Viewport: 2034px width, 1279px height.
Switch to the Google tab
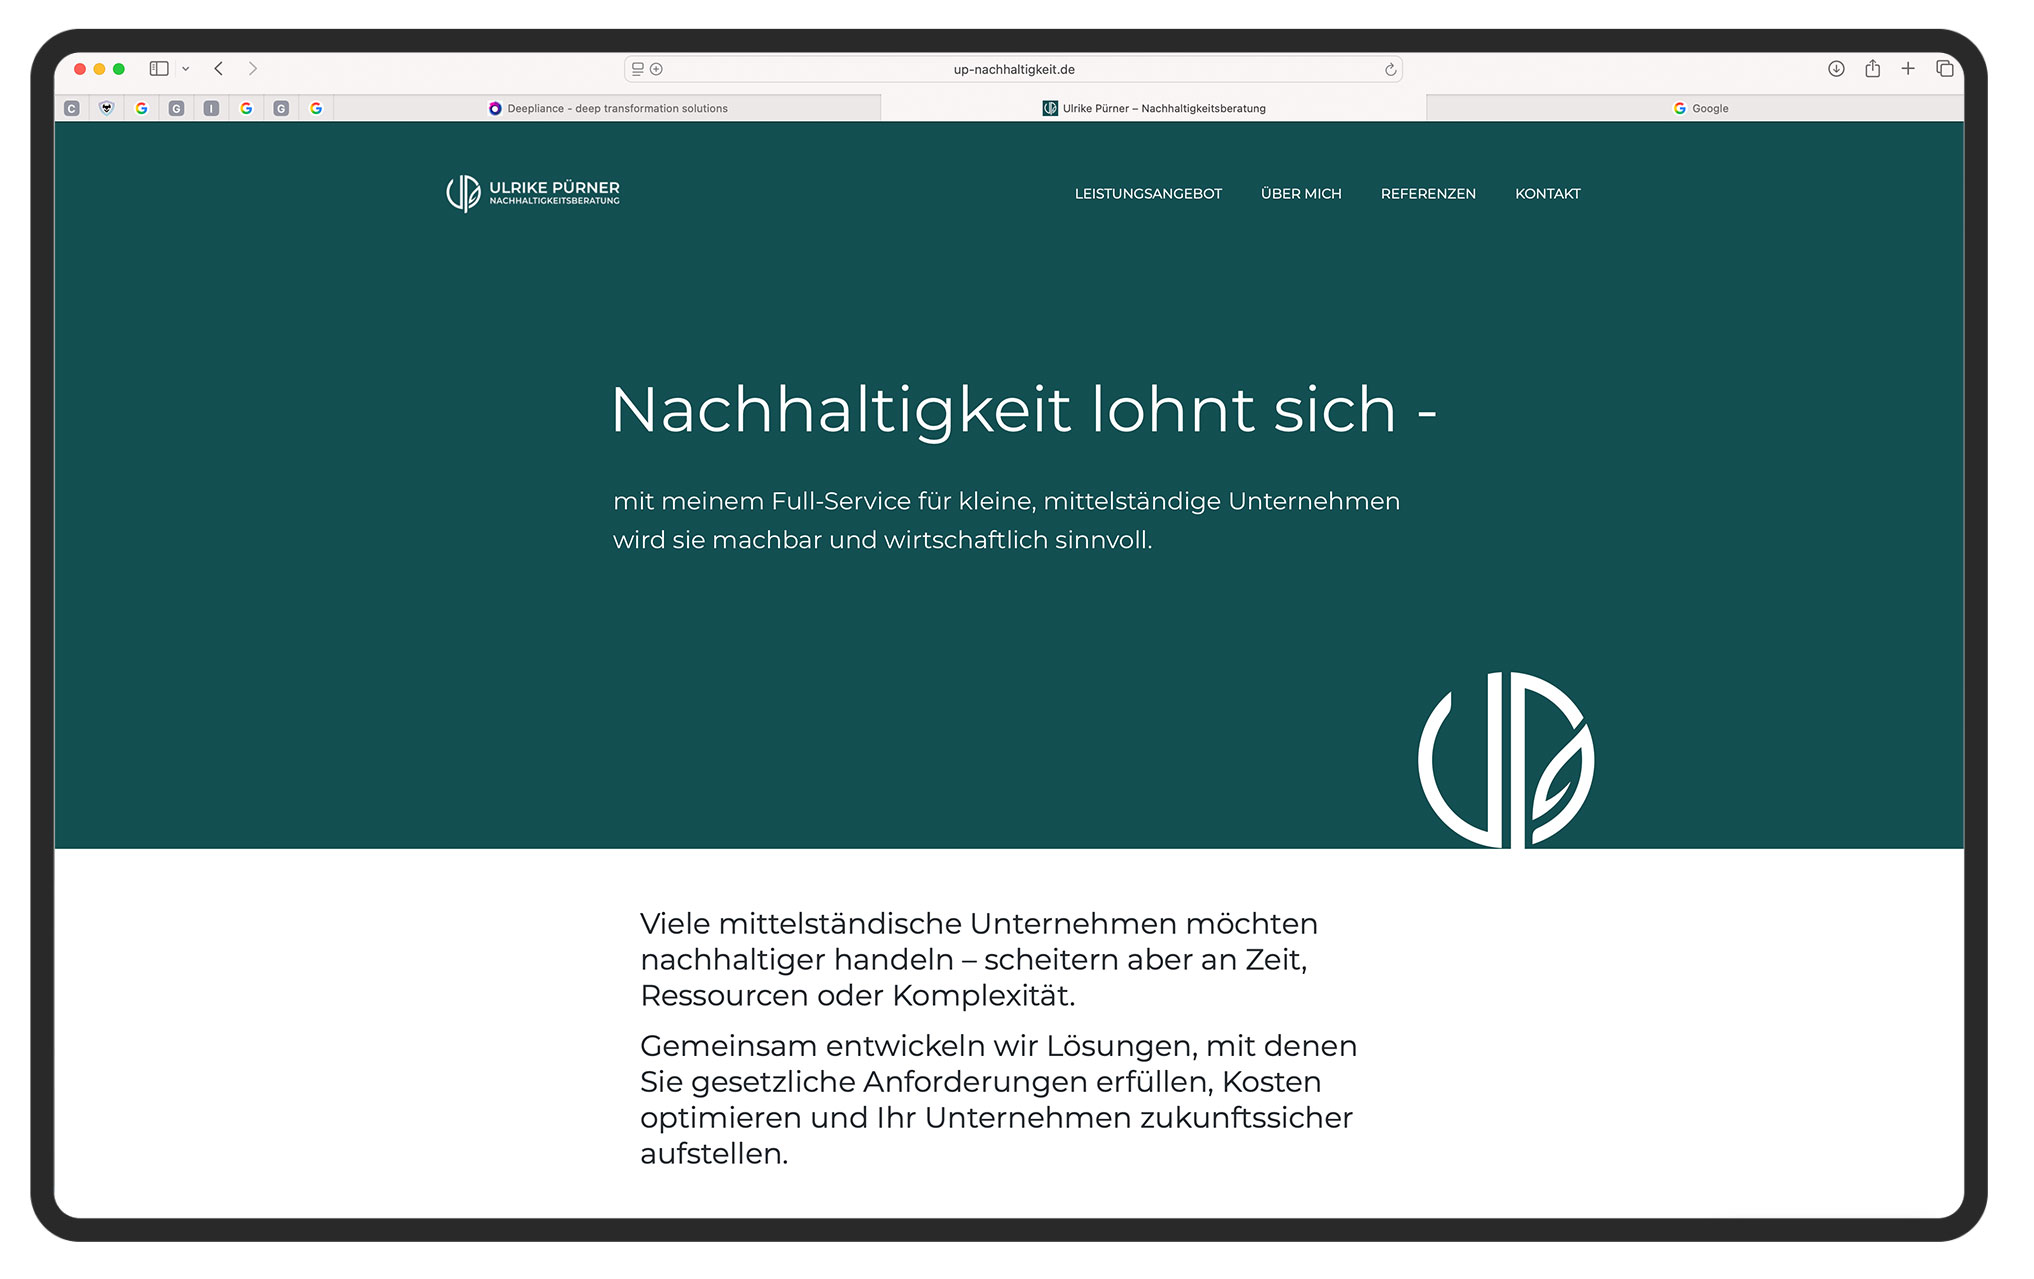tap(1702, 107)
